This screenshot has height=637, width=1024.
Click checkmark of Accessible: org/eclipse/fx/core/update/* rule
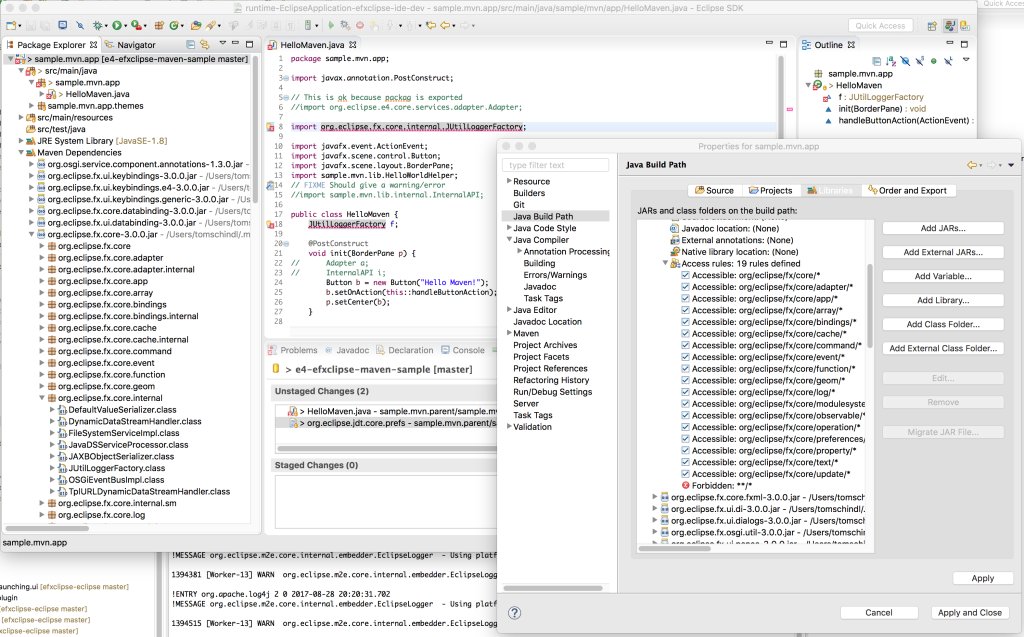pos(685,474)
